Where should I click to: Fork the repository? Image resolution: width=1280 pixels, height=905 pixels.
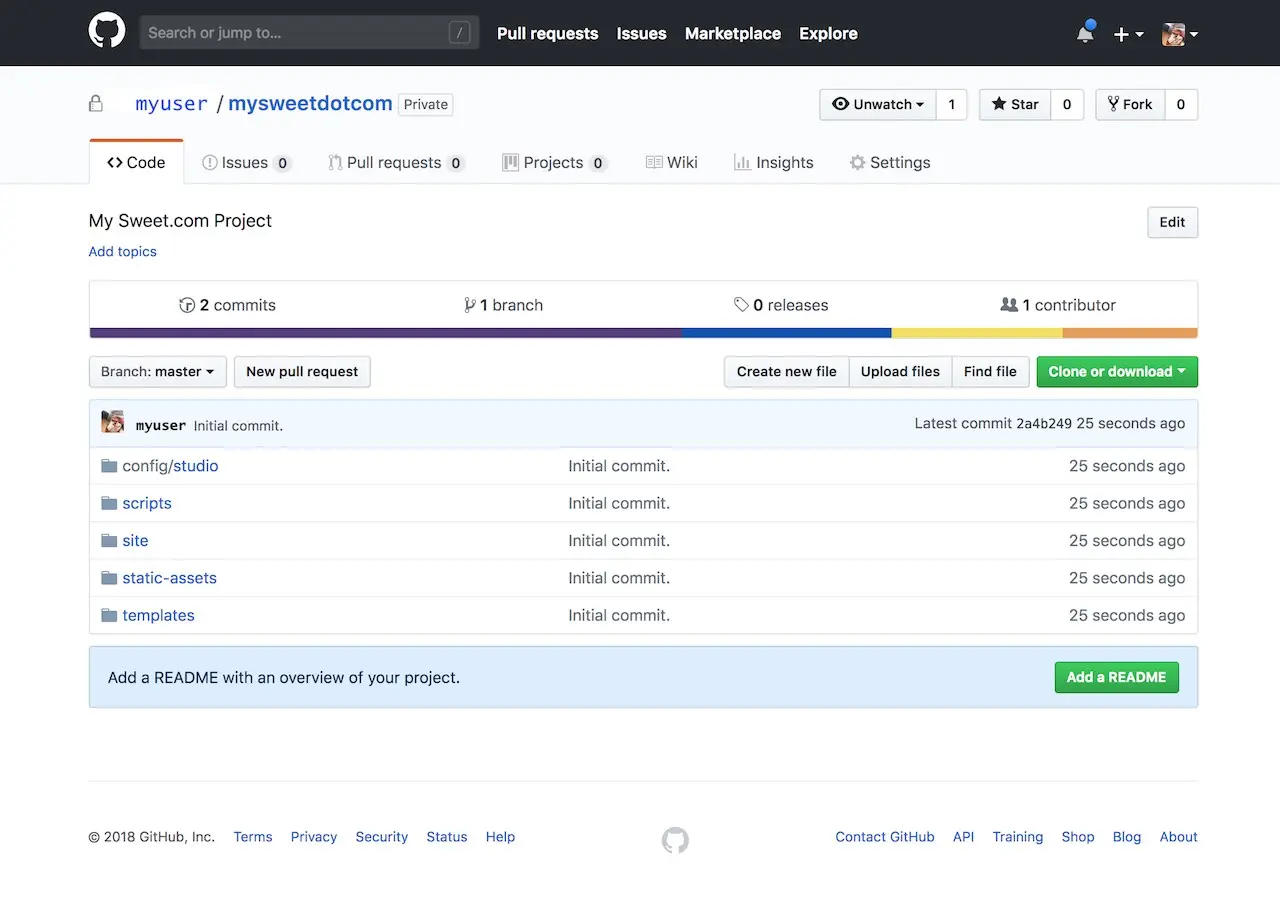point(1130,104)
